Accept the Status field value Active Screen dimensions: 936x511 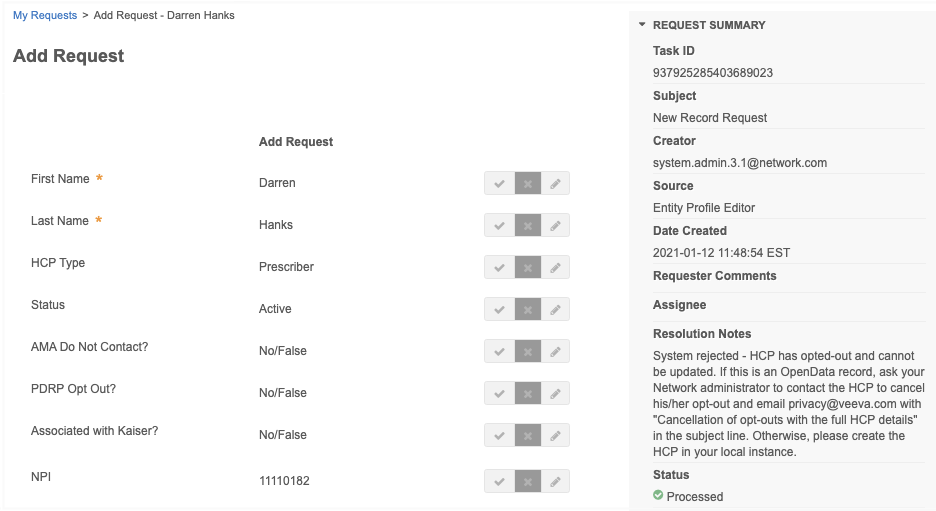(498, 310)
